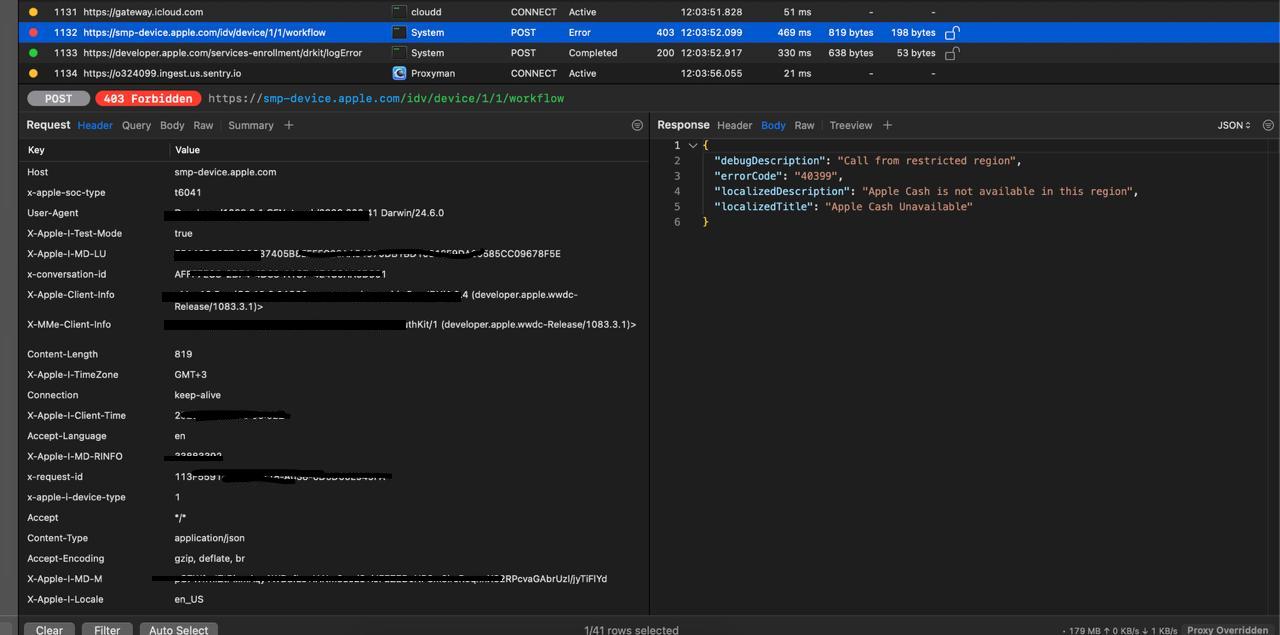This screenshot has width=1280, height=635.
Task: Click yellow status dot of row 1131
Action: [33, 12]
